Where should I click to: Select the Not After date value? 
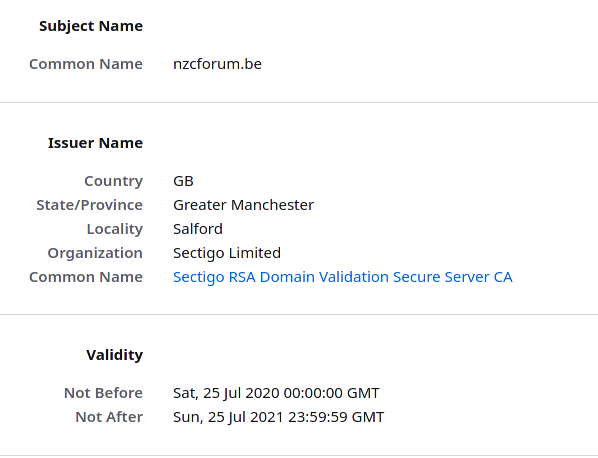[x=278, y=417]
